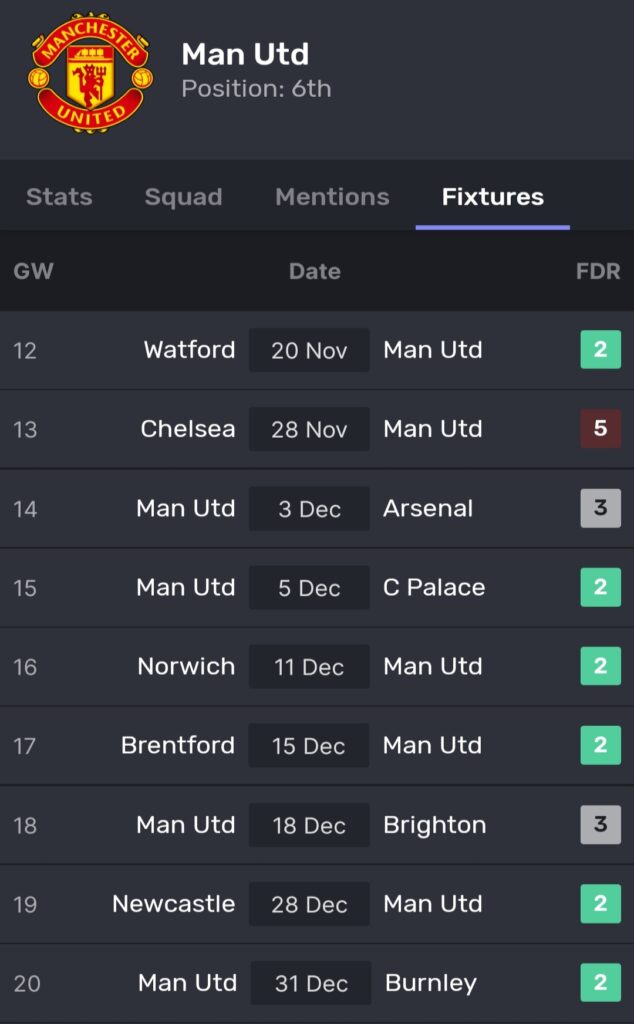The height and width of the screenshot is (1024, 634).
Task: Click the Burnley opponent name
Action: pyautogui.click(x=431, y=983)
